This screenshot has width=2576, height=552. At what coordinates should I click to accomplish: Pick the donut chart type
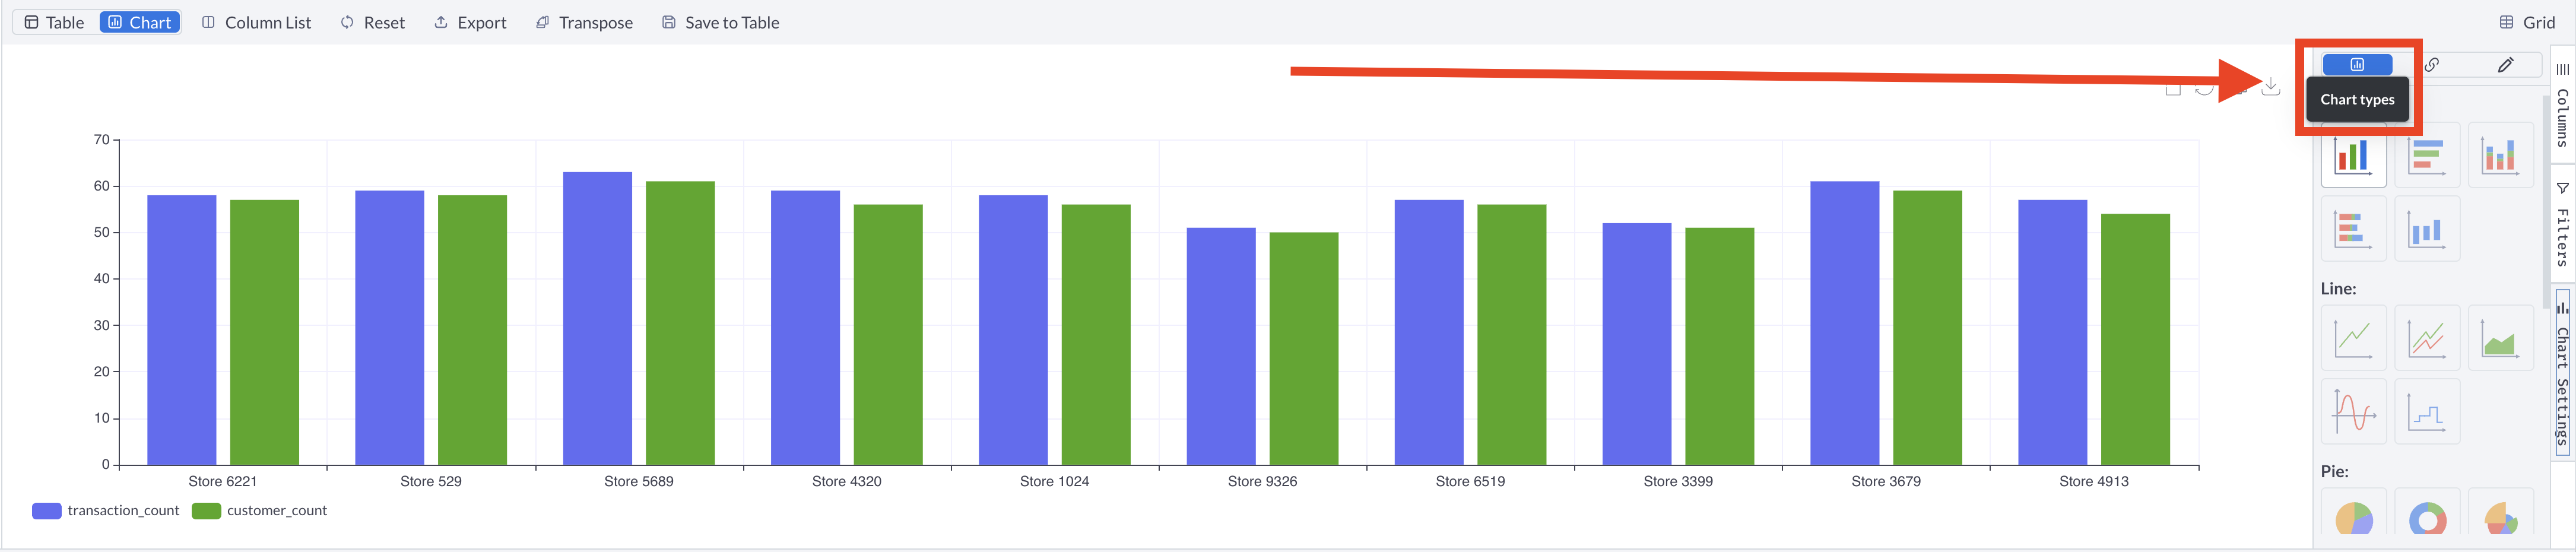pyautogui.click(x=2428, y=518)
